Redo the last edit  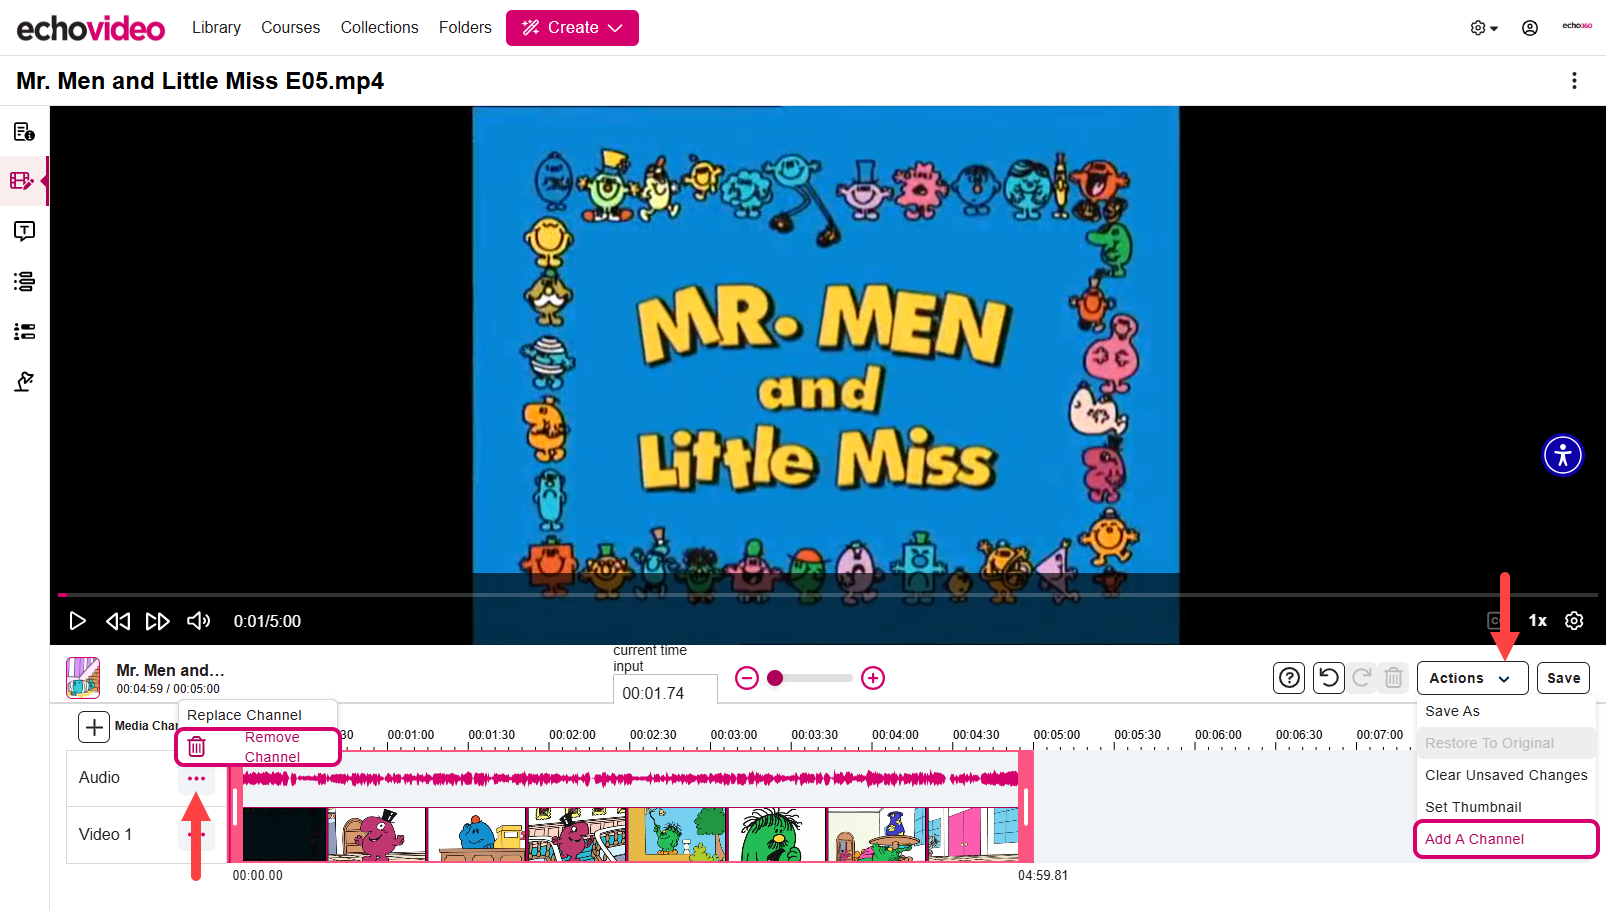[1361, 678]
